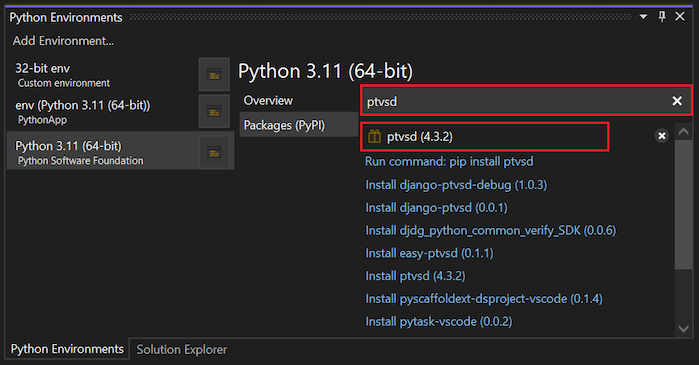Open interactive window icon for env (Python 3.11)

click(214, 111)
